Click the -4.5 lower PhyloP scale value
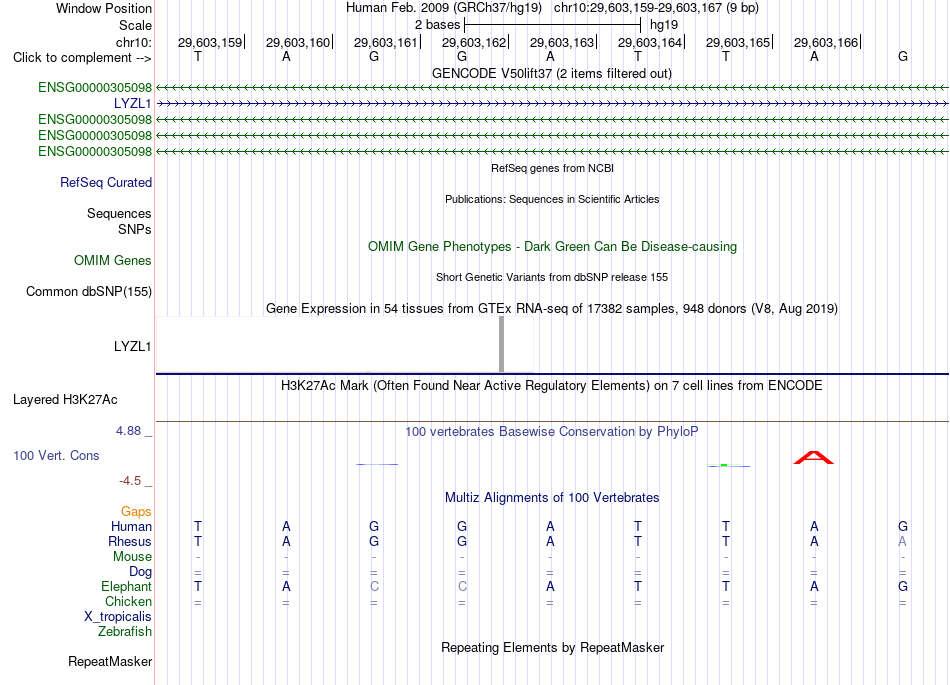The width and height of the screenshot is (950, 685). point(130,481)
